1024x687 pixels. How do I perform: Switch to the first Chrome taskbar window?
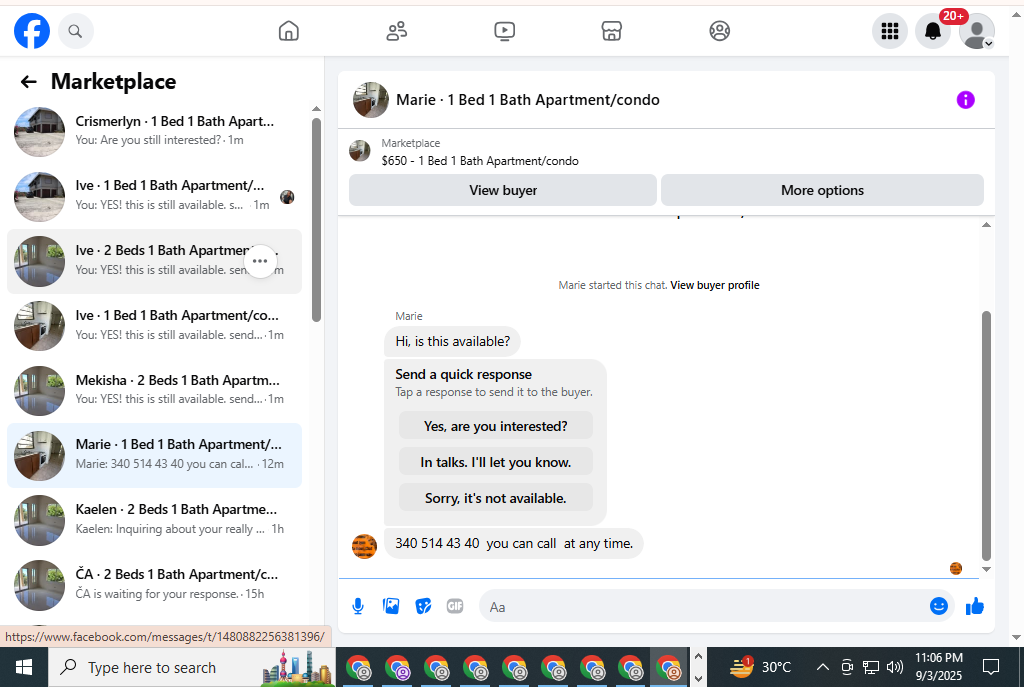click(x=359, y=668)
